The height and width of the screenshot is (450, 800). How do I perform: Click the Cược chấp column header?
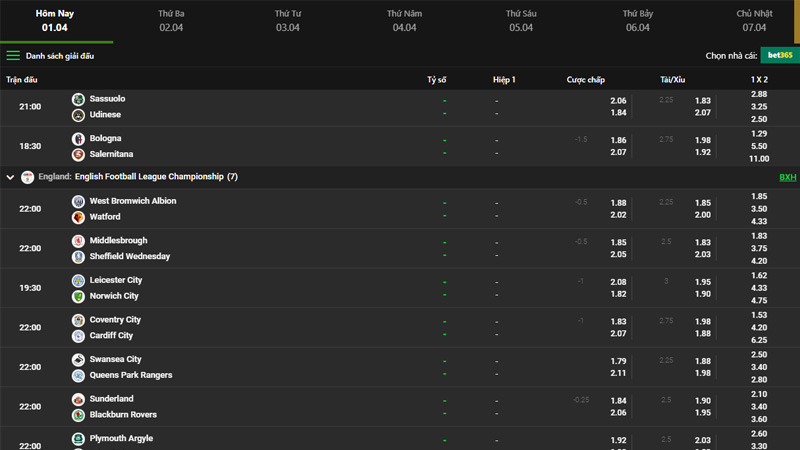pos(586,80)
